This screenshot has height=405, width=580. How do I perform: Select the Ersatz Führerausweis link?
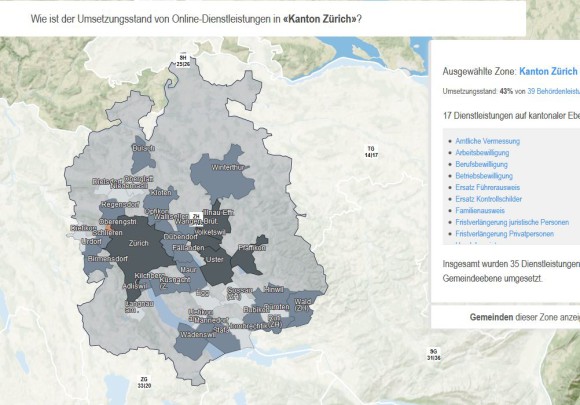pyautogui.click(x=487, y=188)
